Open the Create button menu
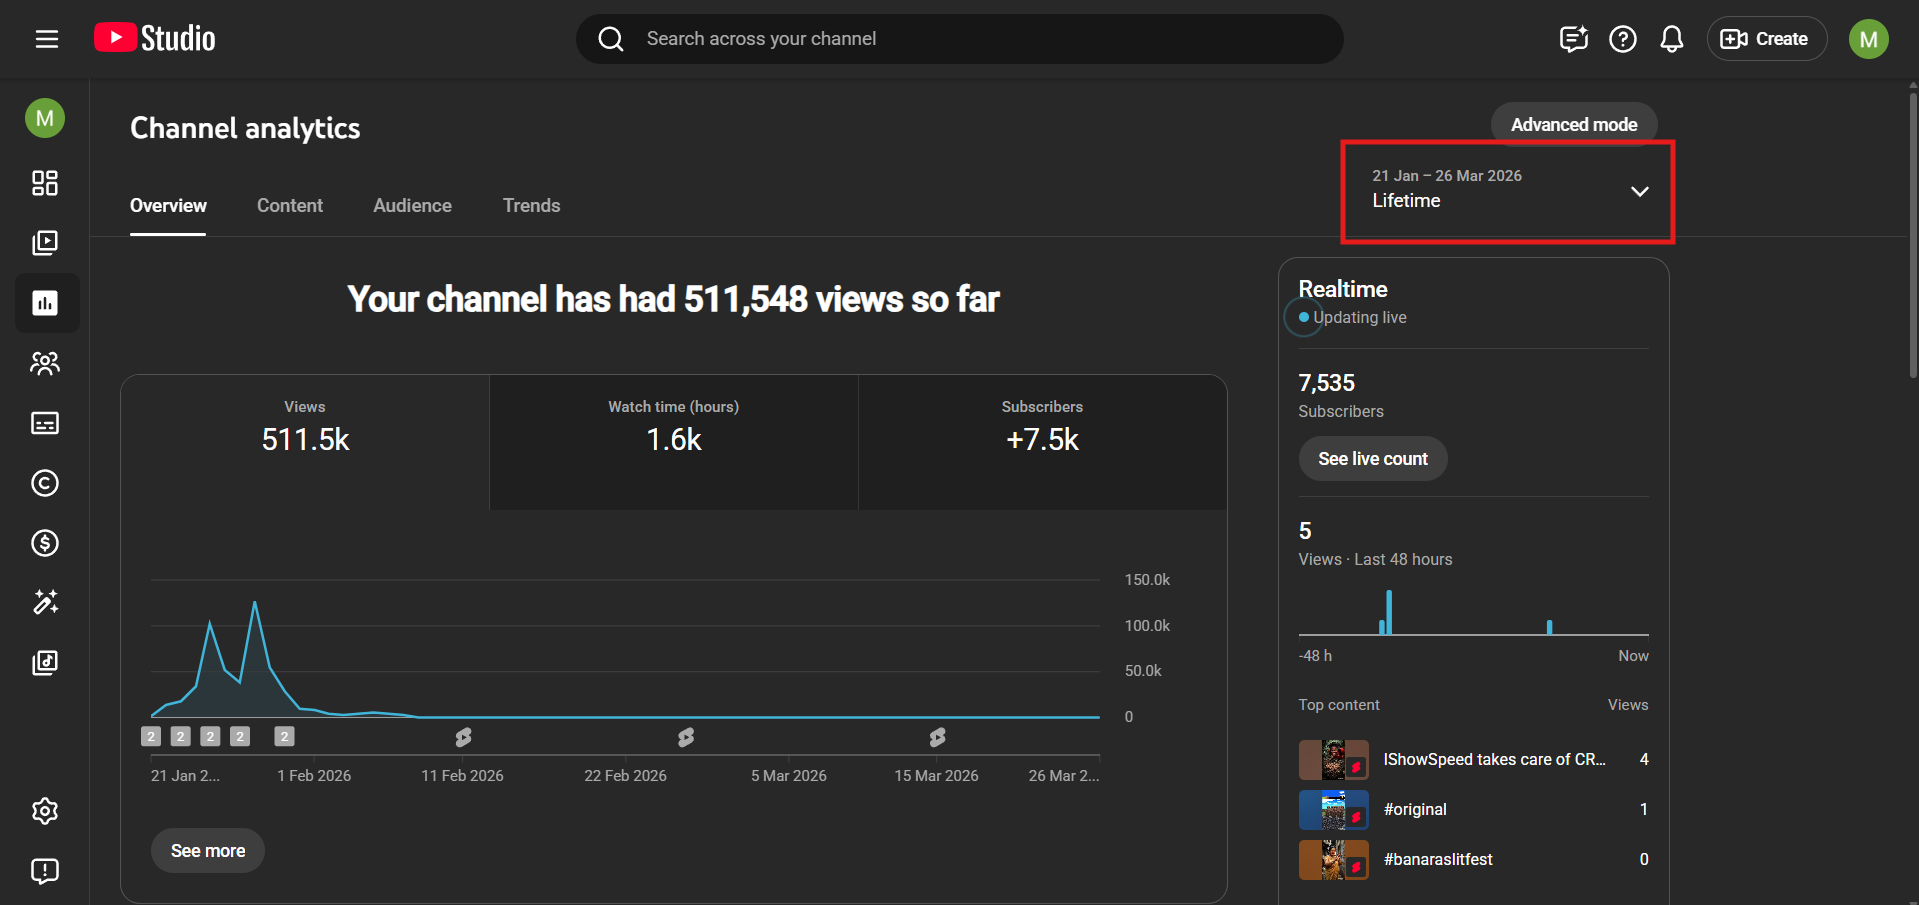Screen dimensions: 1919x905 (1766, 39)
